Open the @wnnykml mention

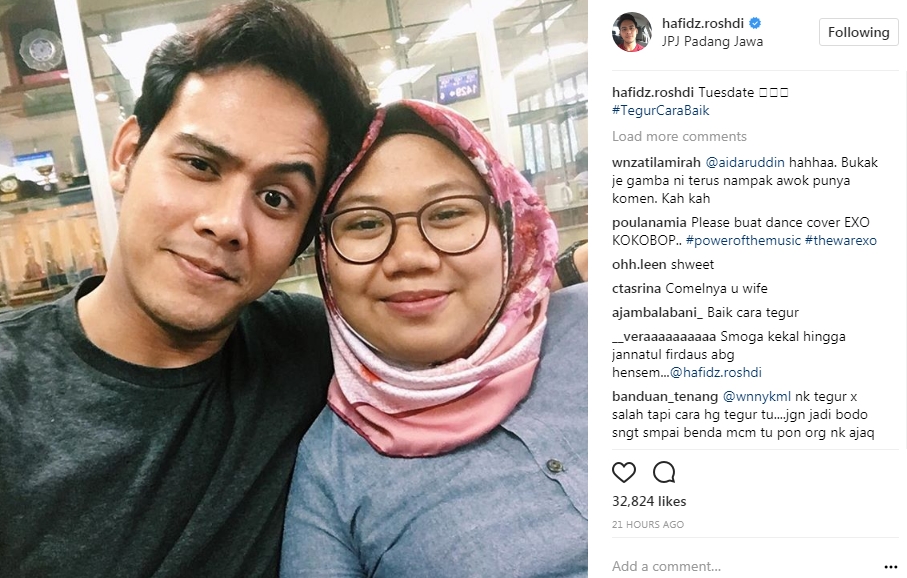[757, 396]
